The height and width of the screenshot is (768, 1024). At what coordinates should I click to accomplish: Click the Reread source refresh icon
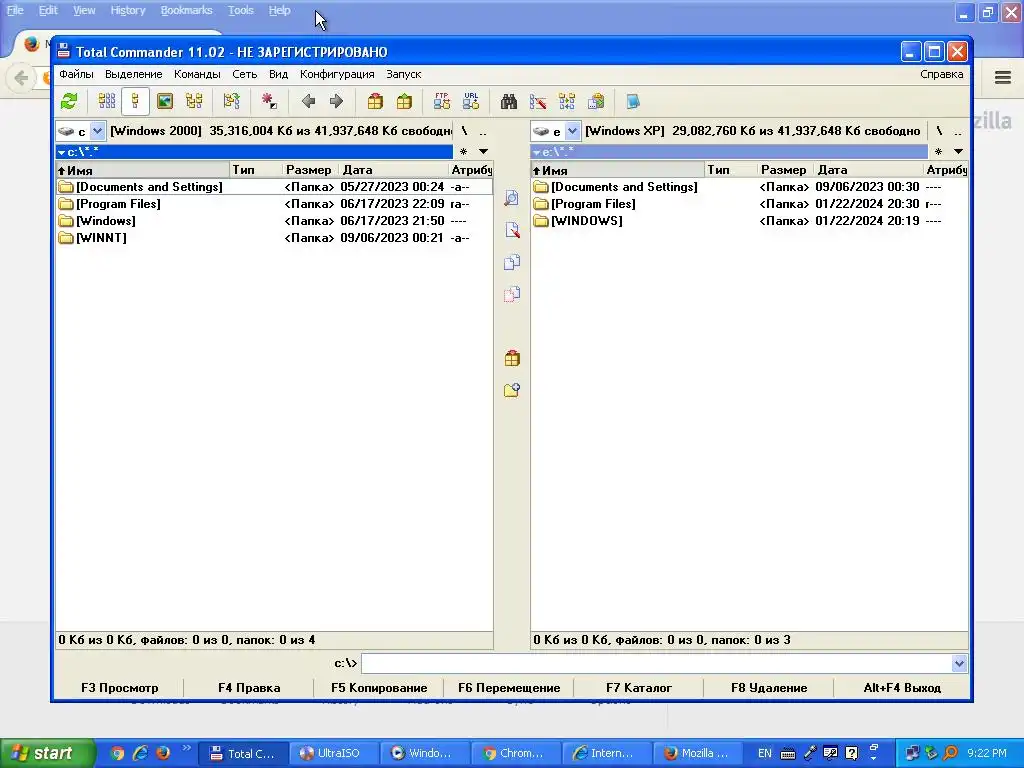coord(69,101)
